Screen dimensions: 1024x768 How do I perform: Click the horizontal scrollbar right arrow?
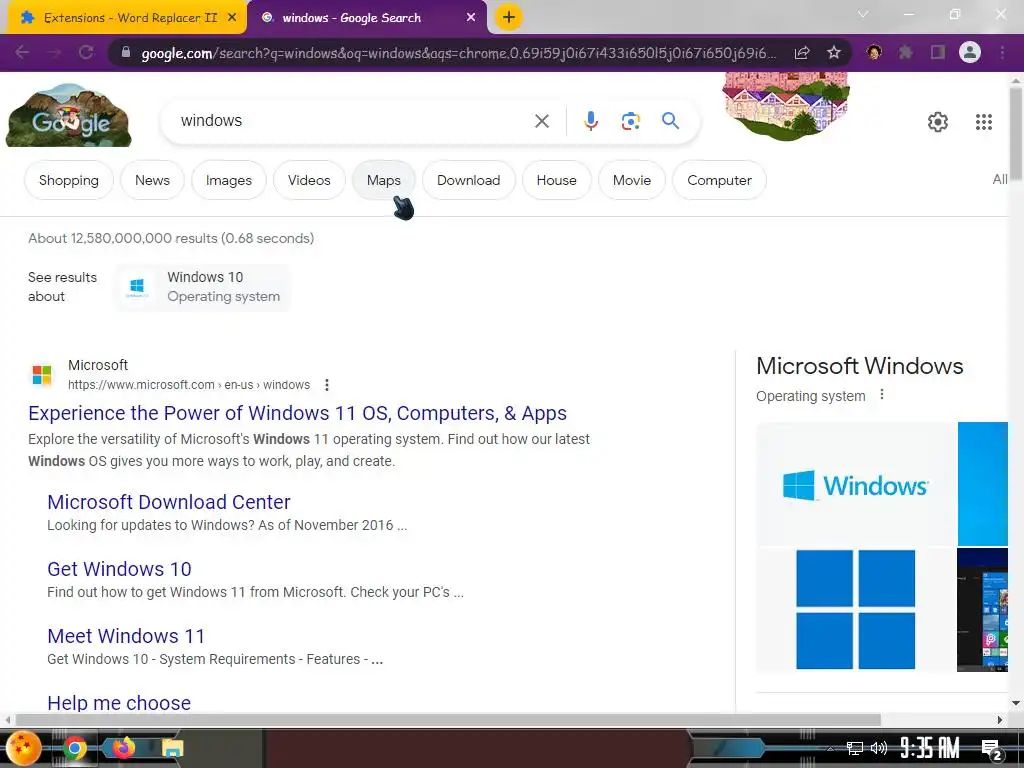1000,720
